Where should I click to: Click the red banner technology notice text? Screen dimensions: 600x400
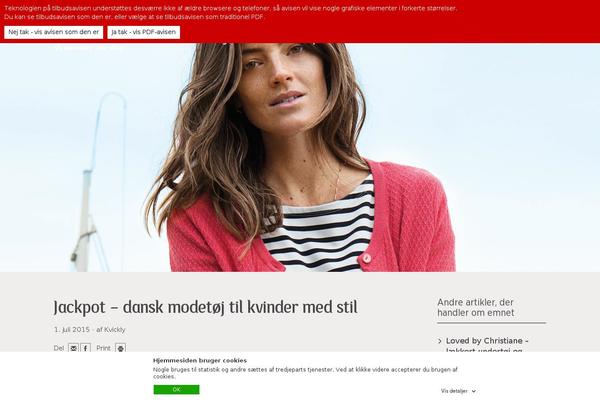[230, 12]
